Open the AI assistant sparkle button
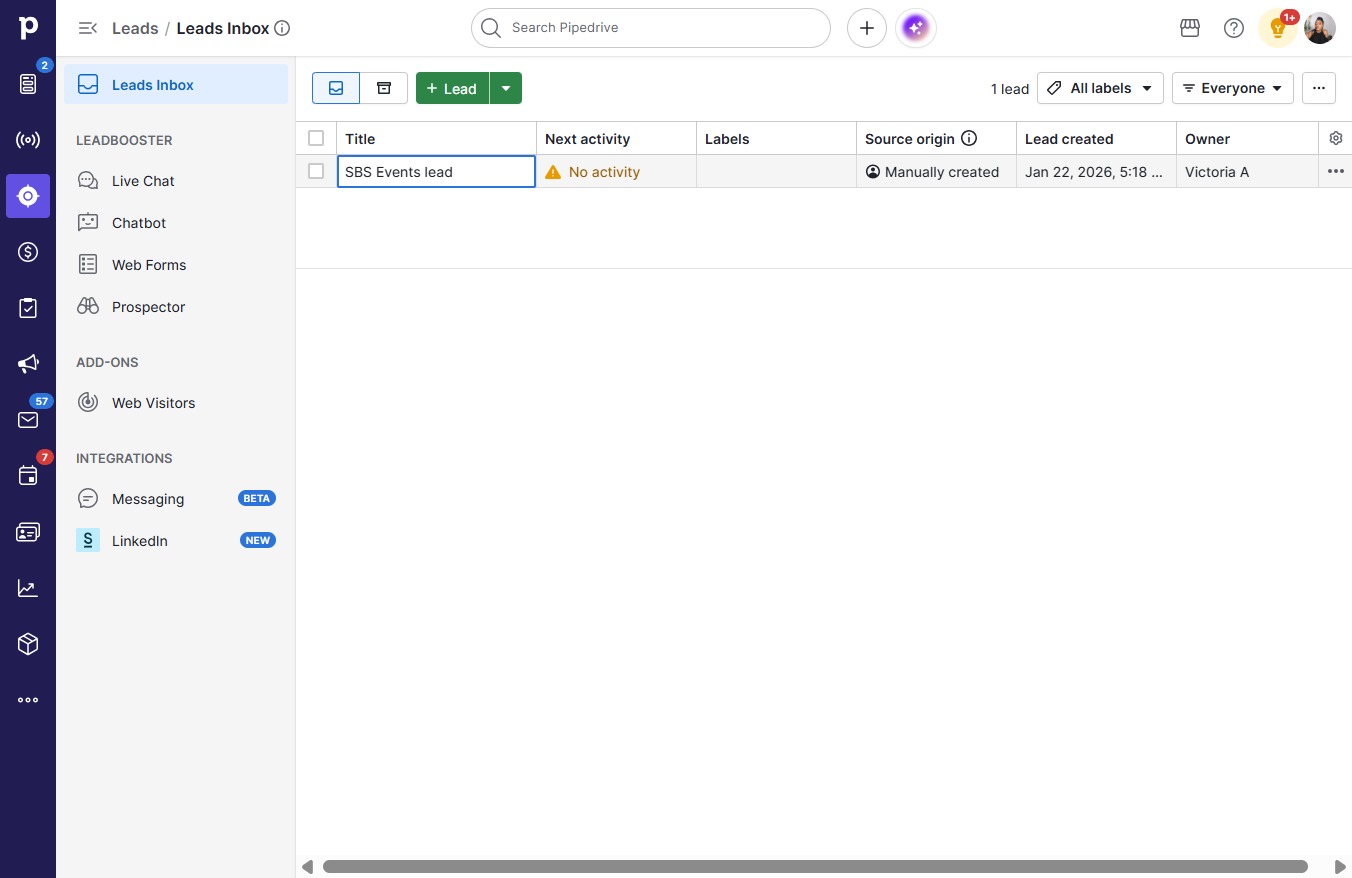 916,28
